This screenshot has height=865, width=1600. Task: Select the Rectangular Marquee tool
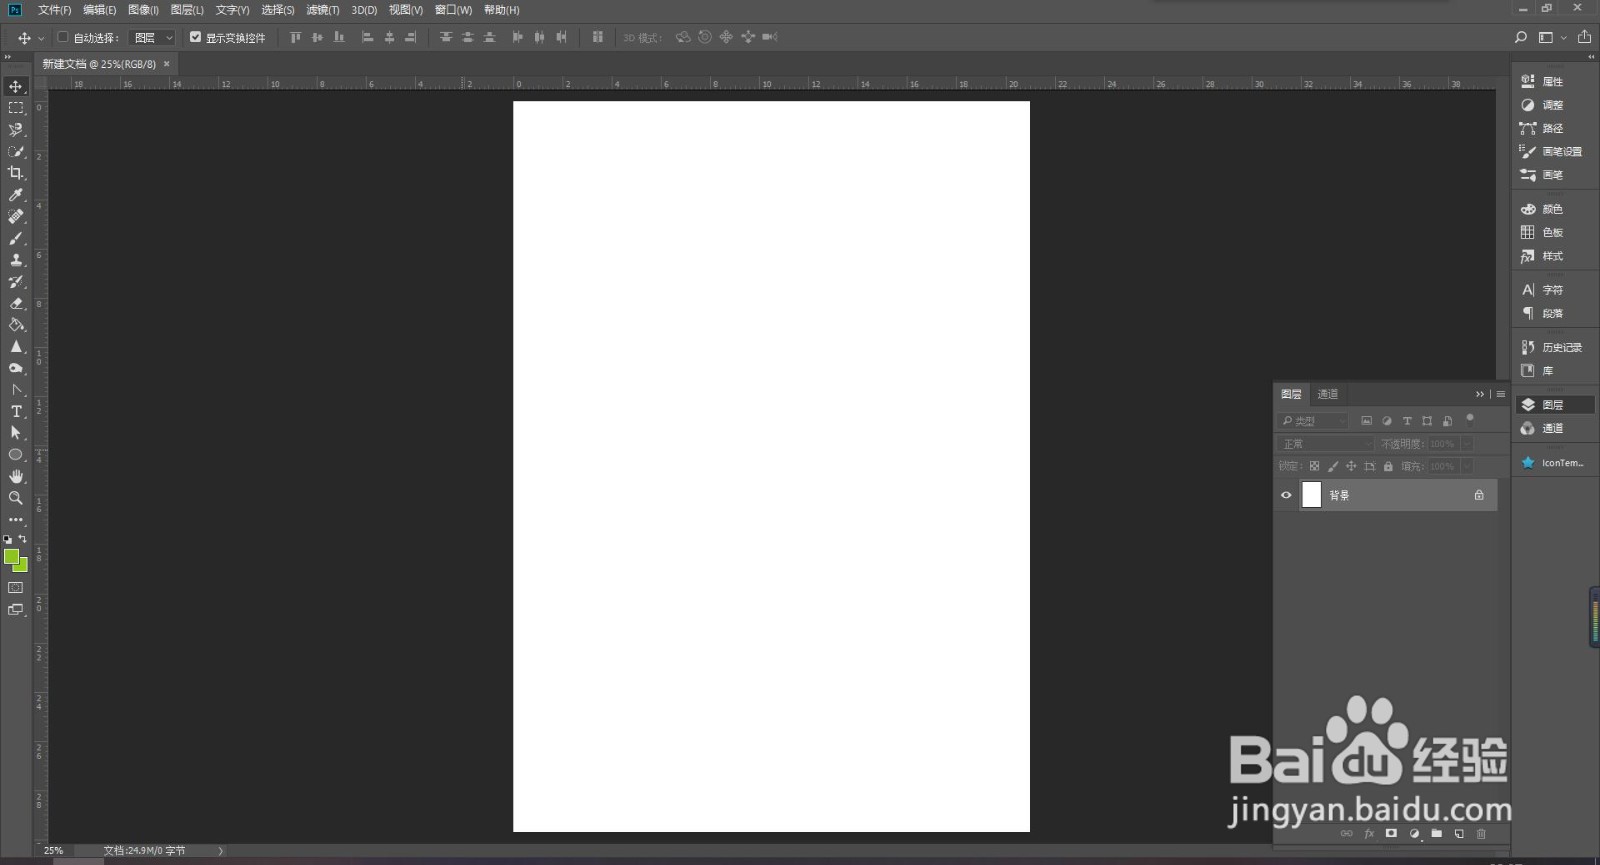16,108
